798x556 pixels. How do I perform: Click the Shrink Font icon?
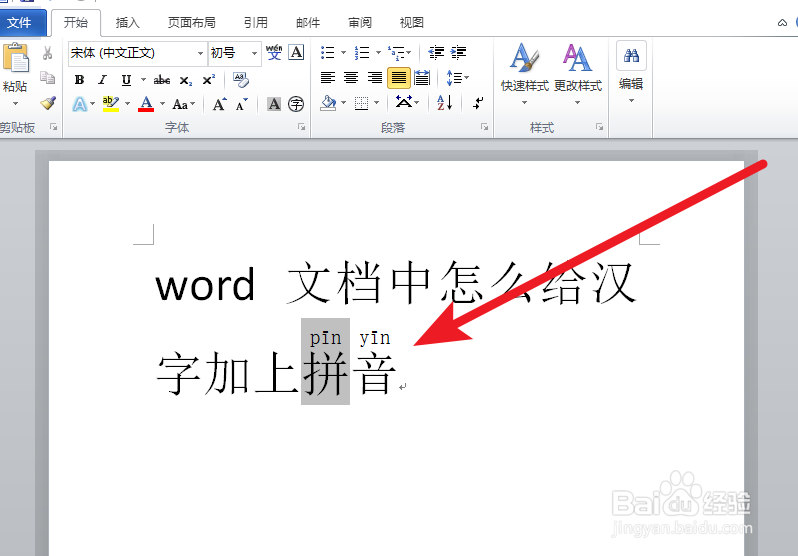click(241, 104)
